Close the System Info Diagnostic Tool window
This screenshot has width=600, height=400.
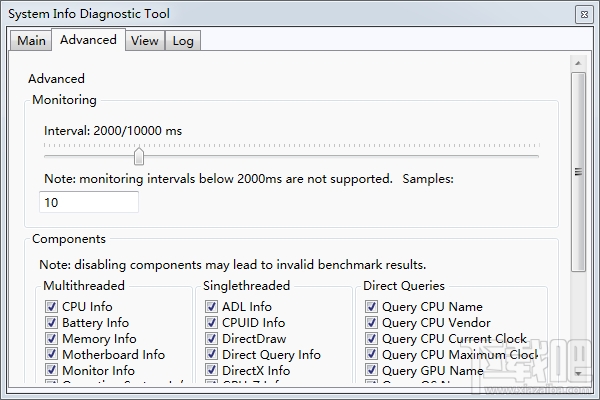[583, 14]
